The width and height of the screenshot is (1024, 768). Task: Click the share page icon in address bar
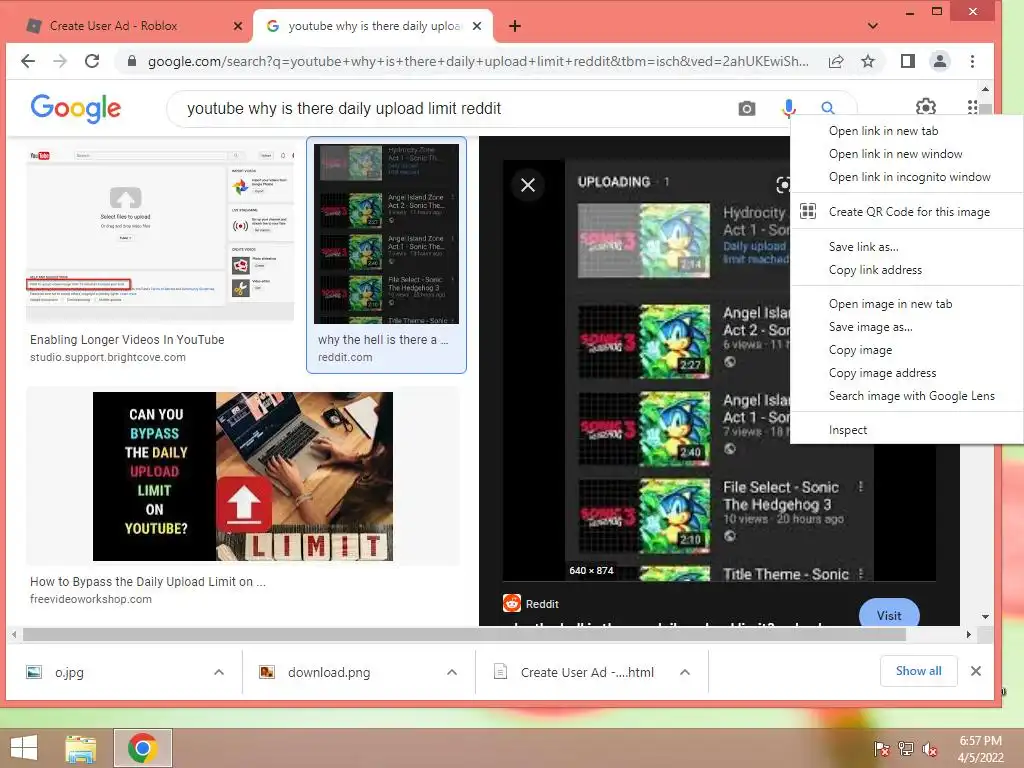(836, 61)
